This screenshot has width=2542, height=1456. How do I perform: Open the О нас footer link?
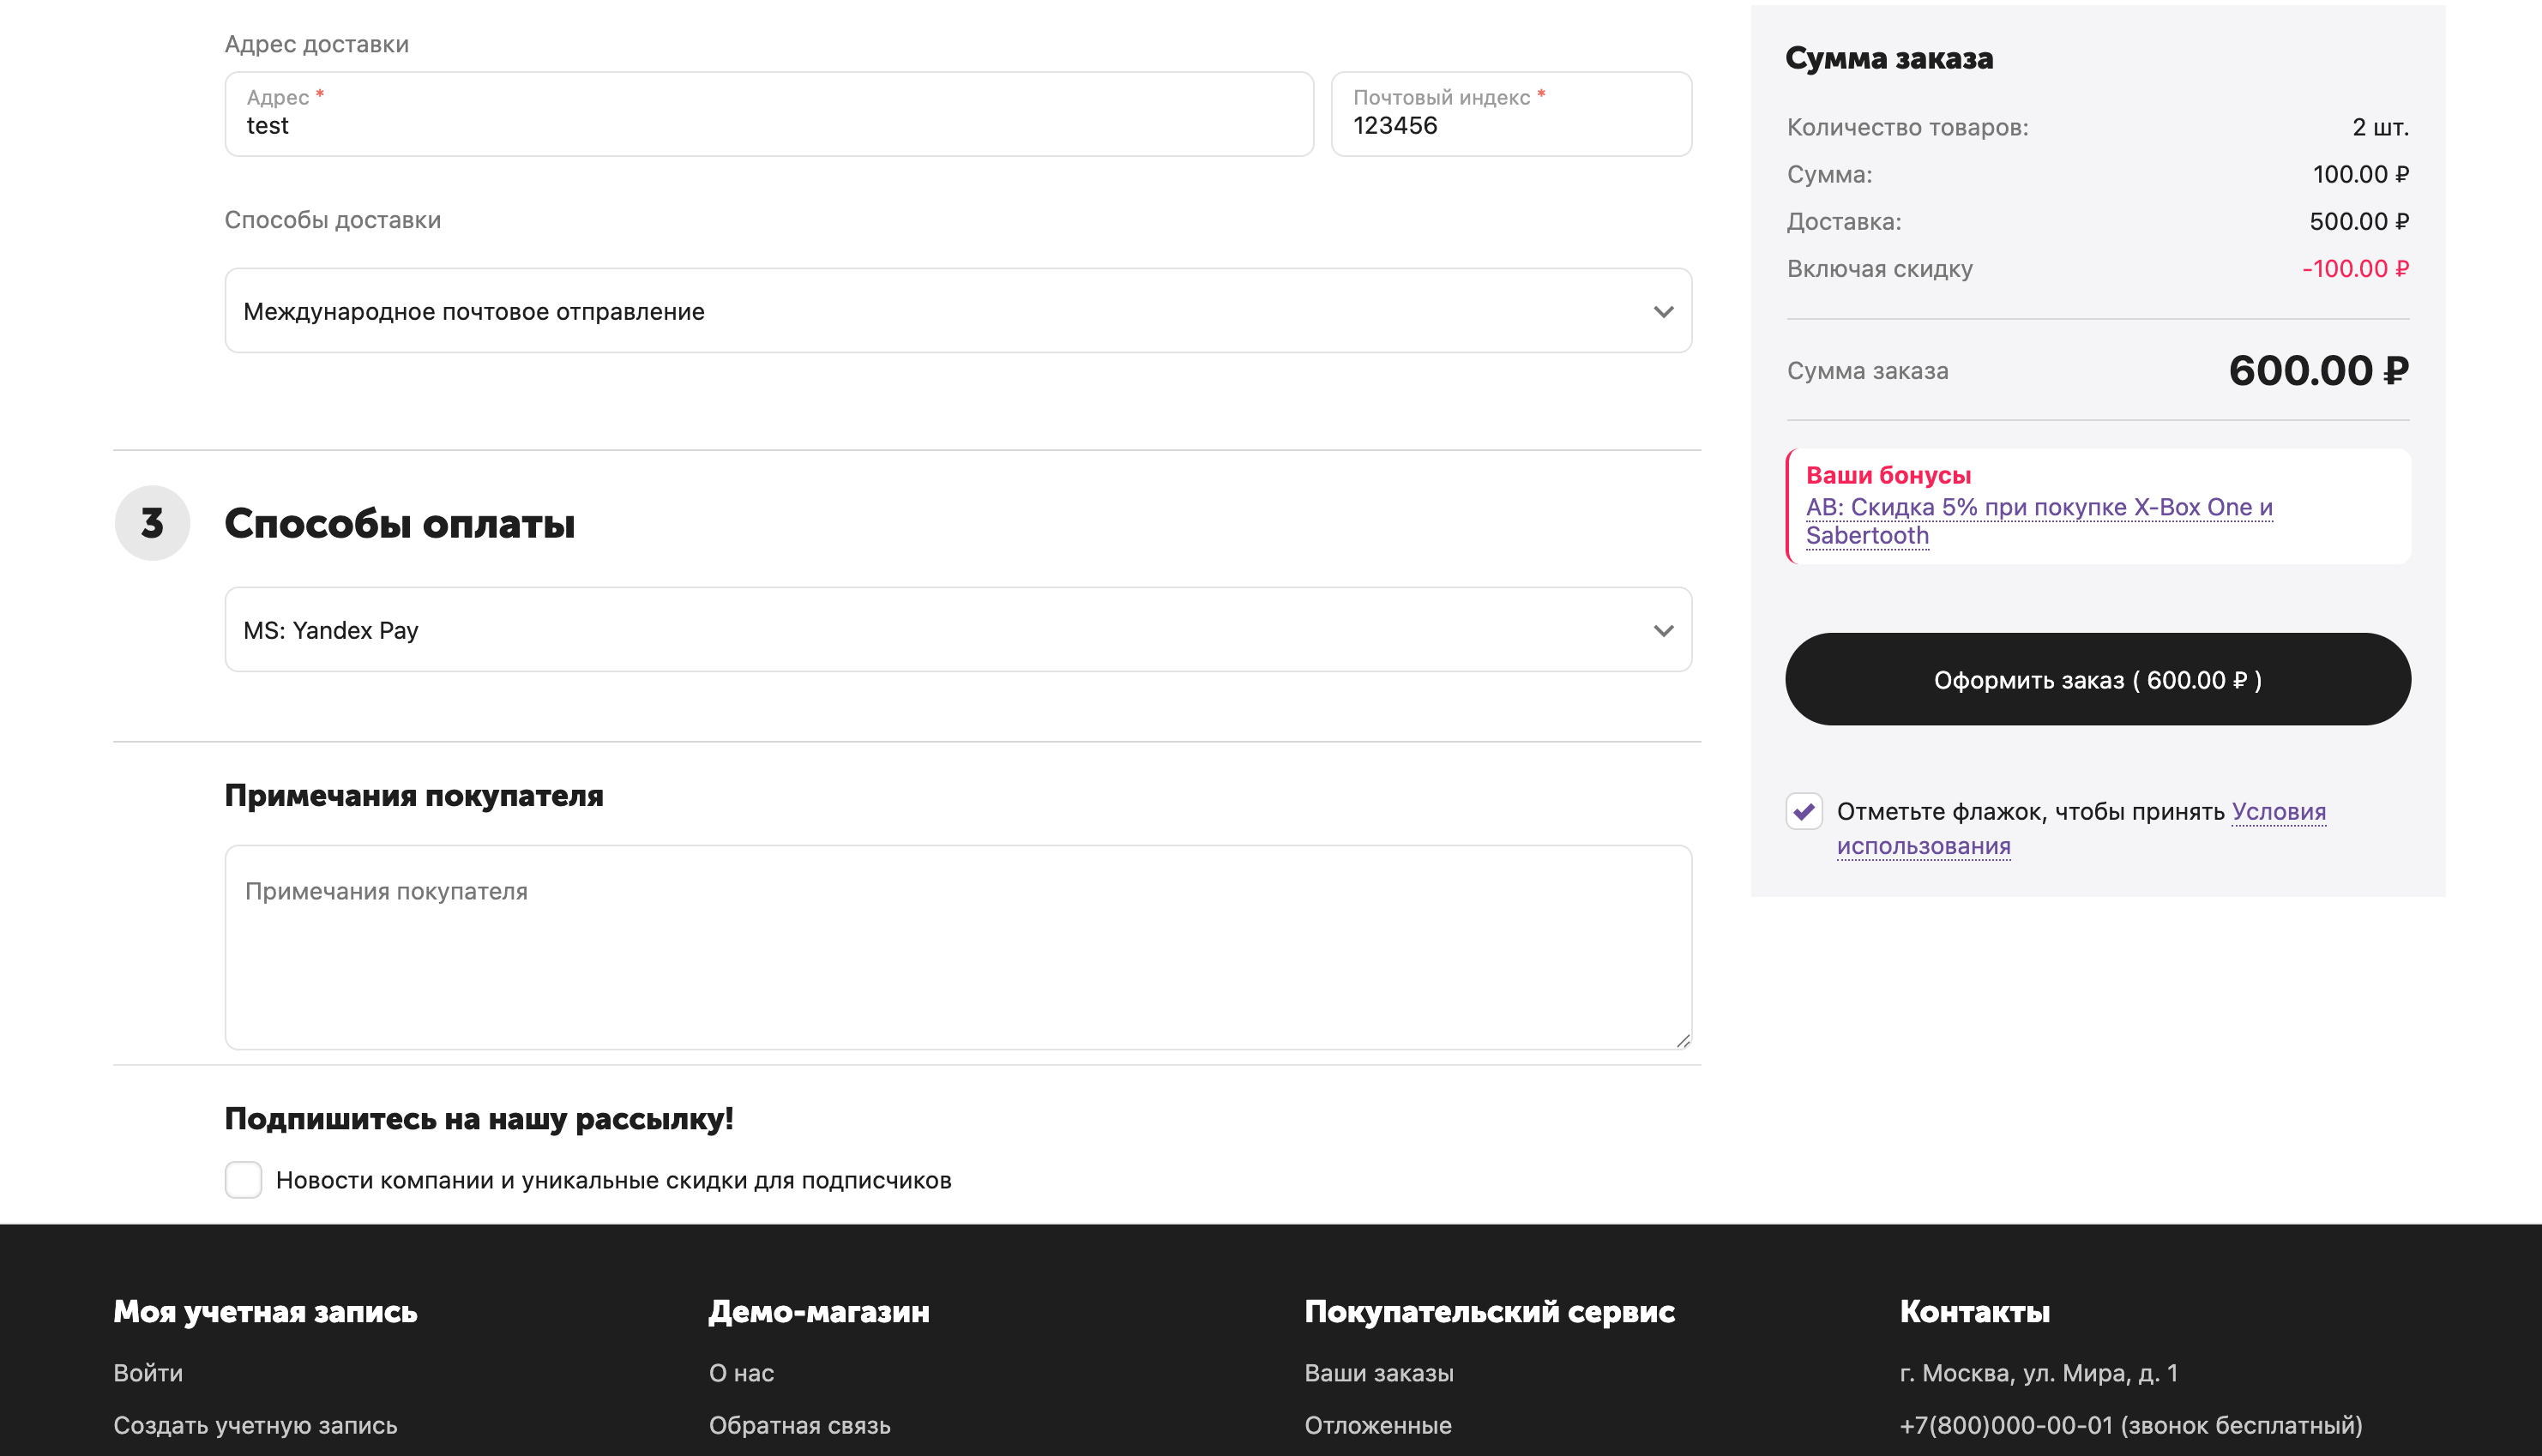click(x=741, y=1373)
